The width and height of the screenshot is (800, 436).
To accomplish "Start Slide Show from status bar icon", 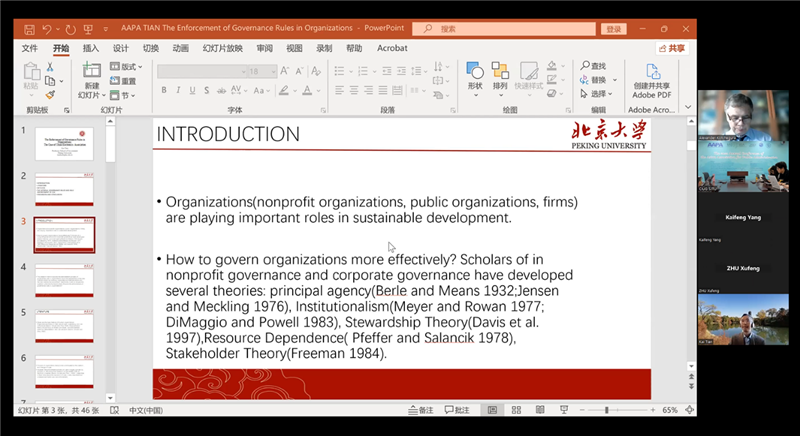I will [564, 410].
